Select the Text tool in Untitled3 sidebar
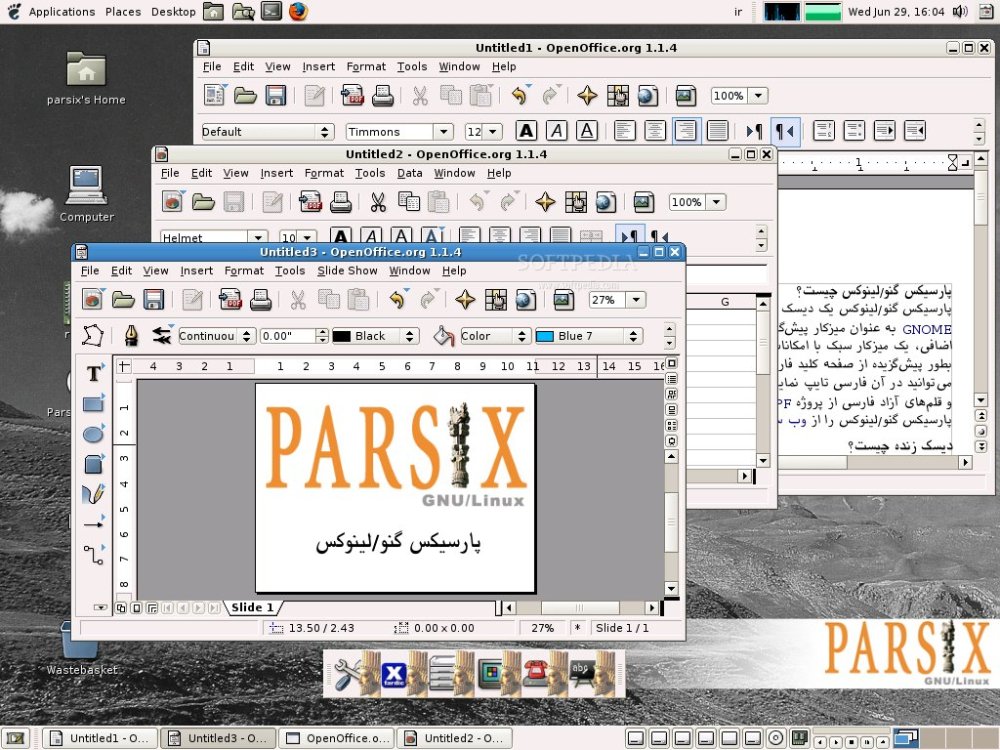This screenshot has height=750, width=1000. coord(94,373)
